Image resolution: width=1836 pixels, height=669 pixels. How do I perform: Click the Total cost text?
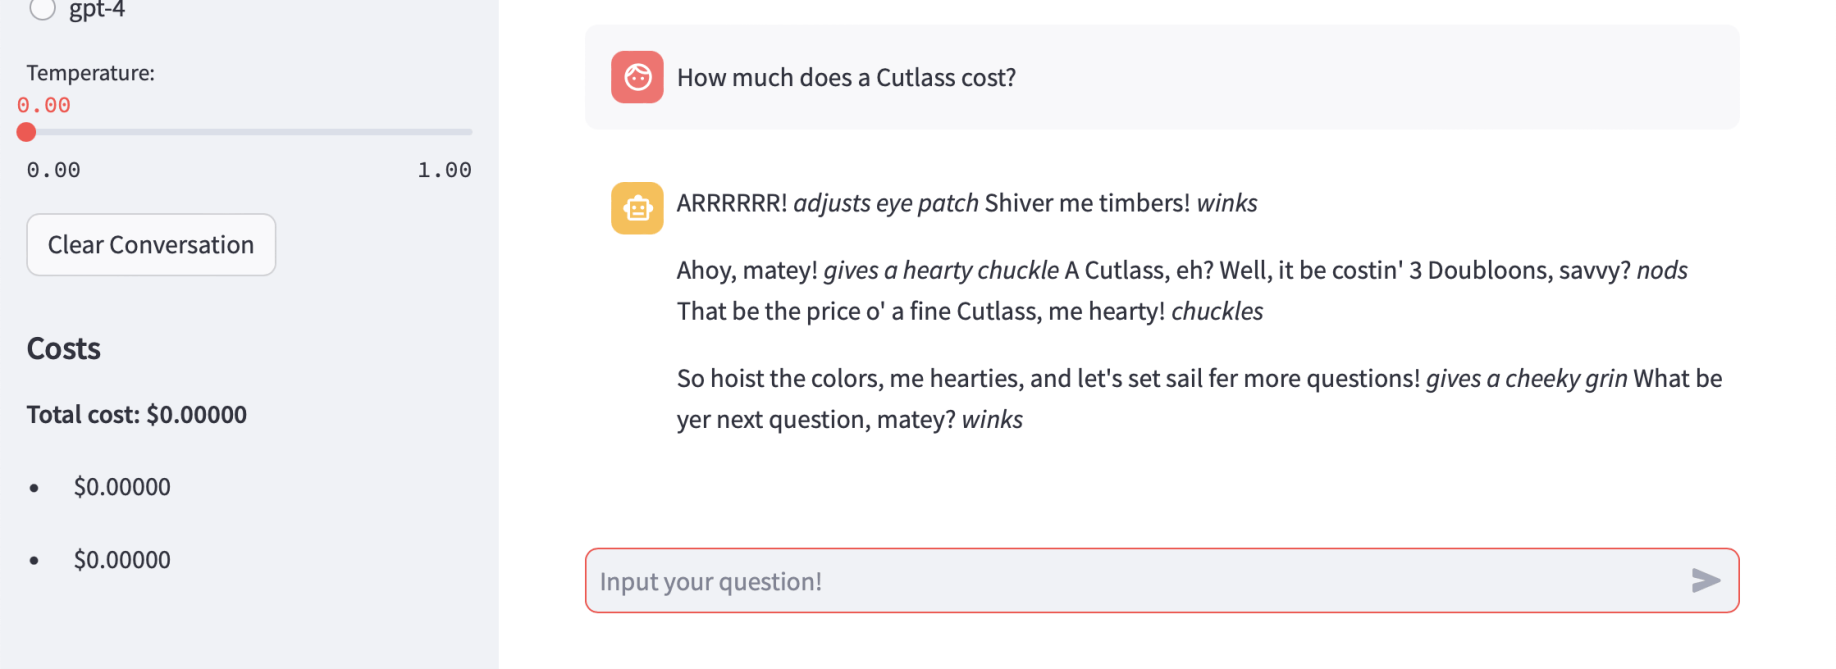(137, 415)
